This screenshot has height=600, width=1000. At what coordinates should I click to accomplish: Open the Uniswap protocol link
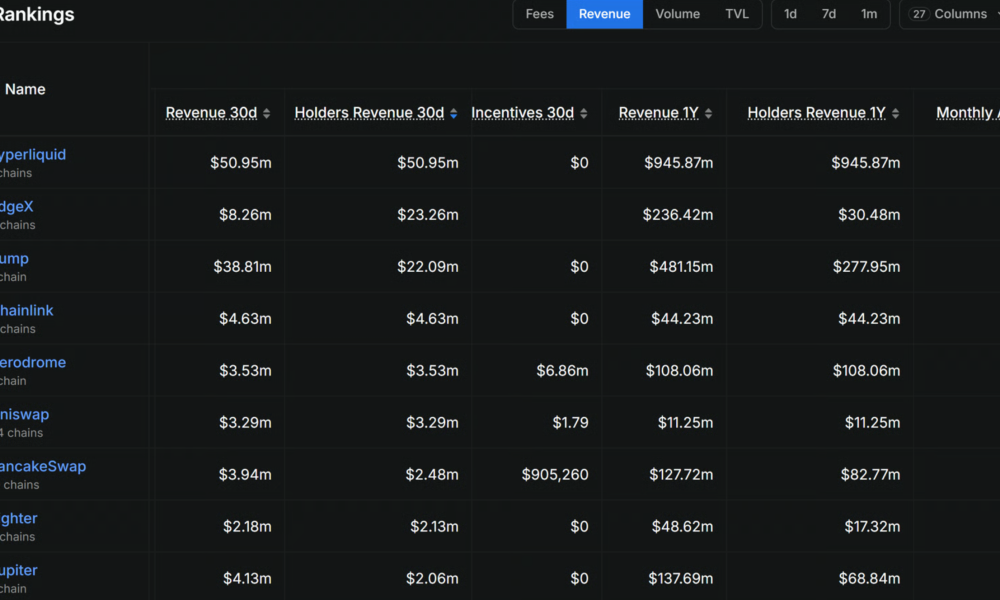click(x=24, y=414)
